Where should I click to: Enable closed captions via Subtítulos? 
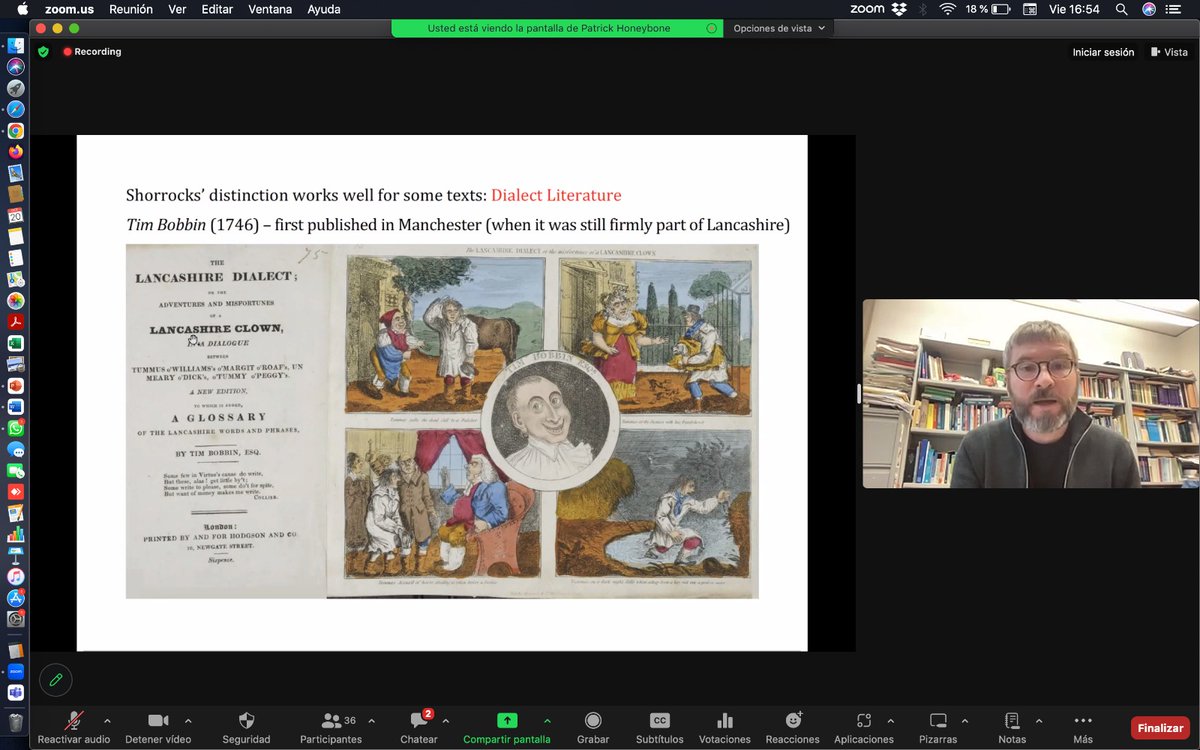point(659,728)
